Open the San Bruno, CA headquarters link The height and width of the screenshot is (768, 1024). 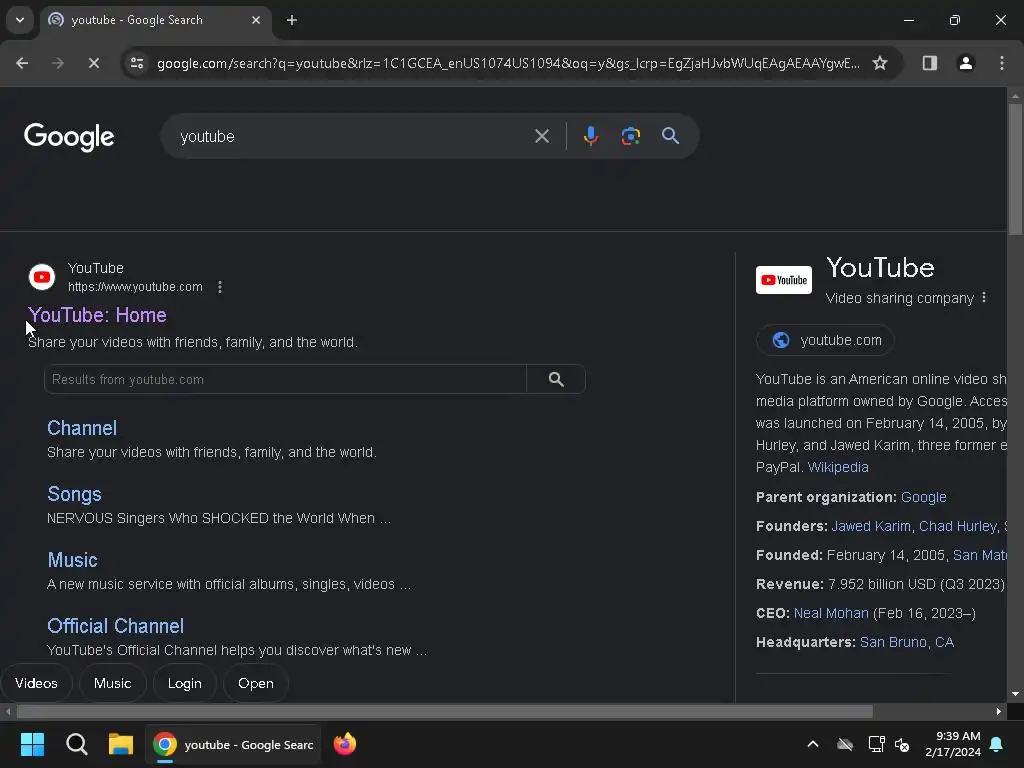907,643
